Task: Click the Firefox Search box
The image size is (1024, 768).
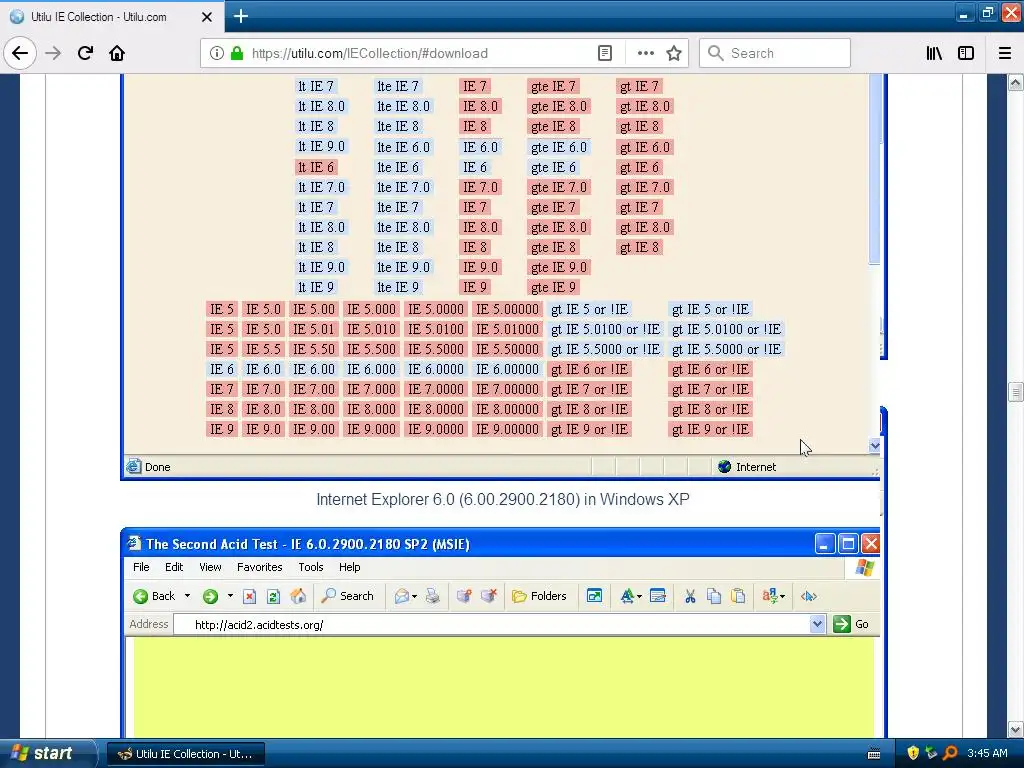Action: (775, 53)
